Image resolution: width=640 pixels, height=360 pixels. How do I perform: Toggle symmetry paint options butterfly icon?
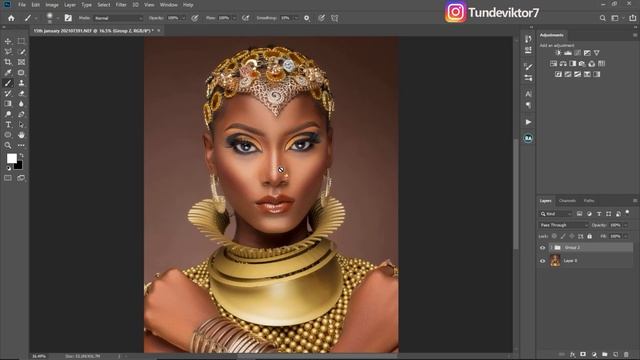click(335, 18)
